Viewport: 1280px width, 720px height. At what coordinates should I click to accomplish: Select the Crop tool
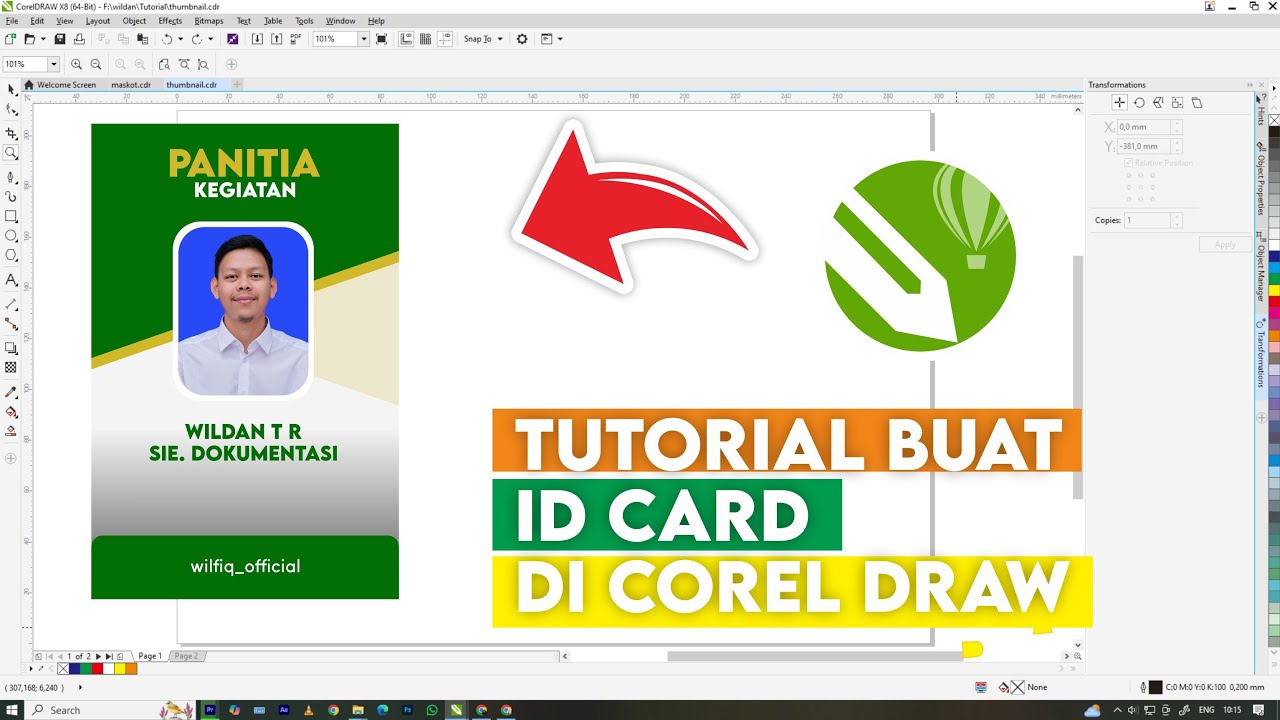pyautogui.click(x=11, y=133)
